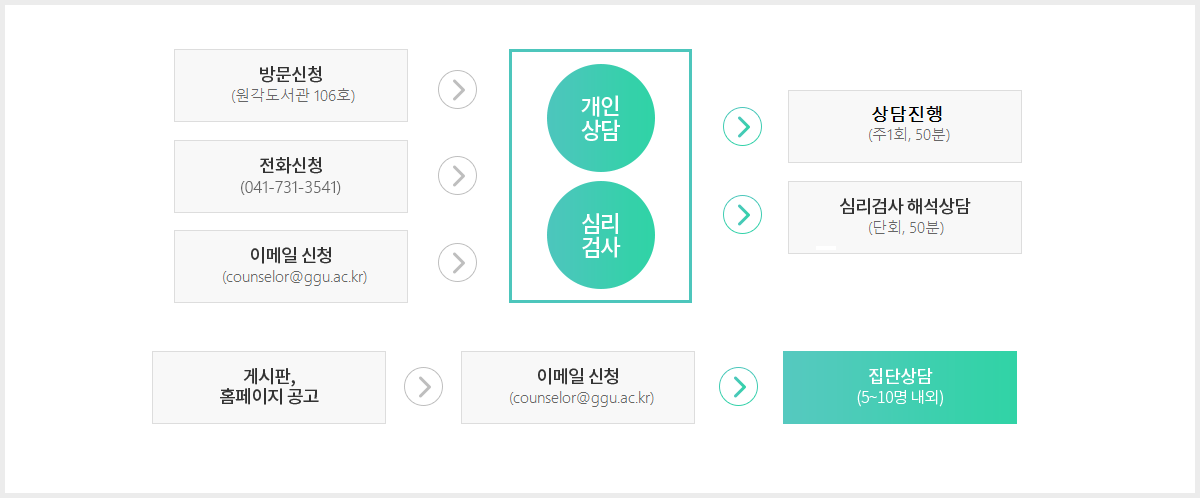Click the 게시판, 홈페이지 공고 box
Screen dimensions: 1200x498
click(x=269, y=387)
